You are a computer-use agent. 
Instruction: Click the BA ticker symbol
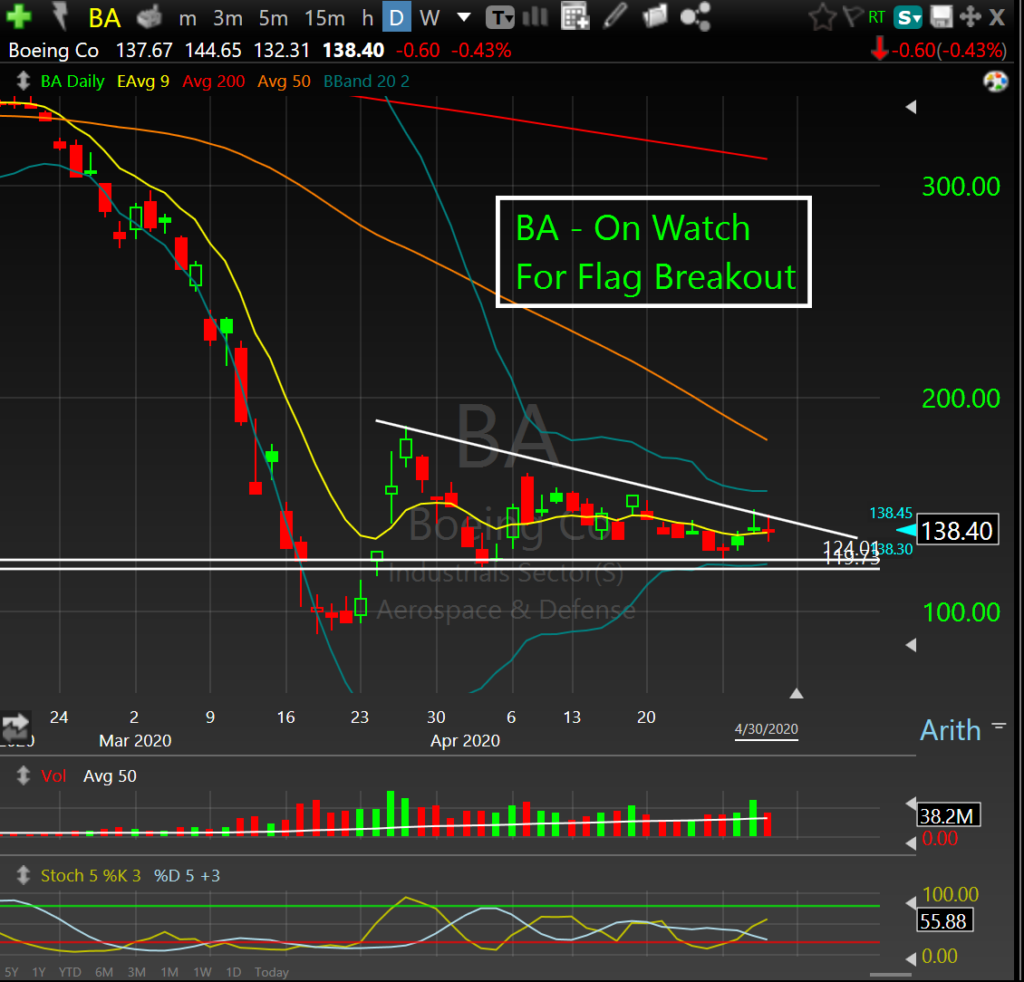(104, 18)
